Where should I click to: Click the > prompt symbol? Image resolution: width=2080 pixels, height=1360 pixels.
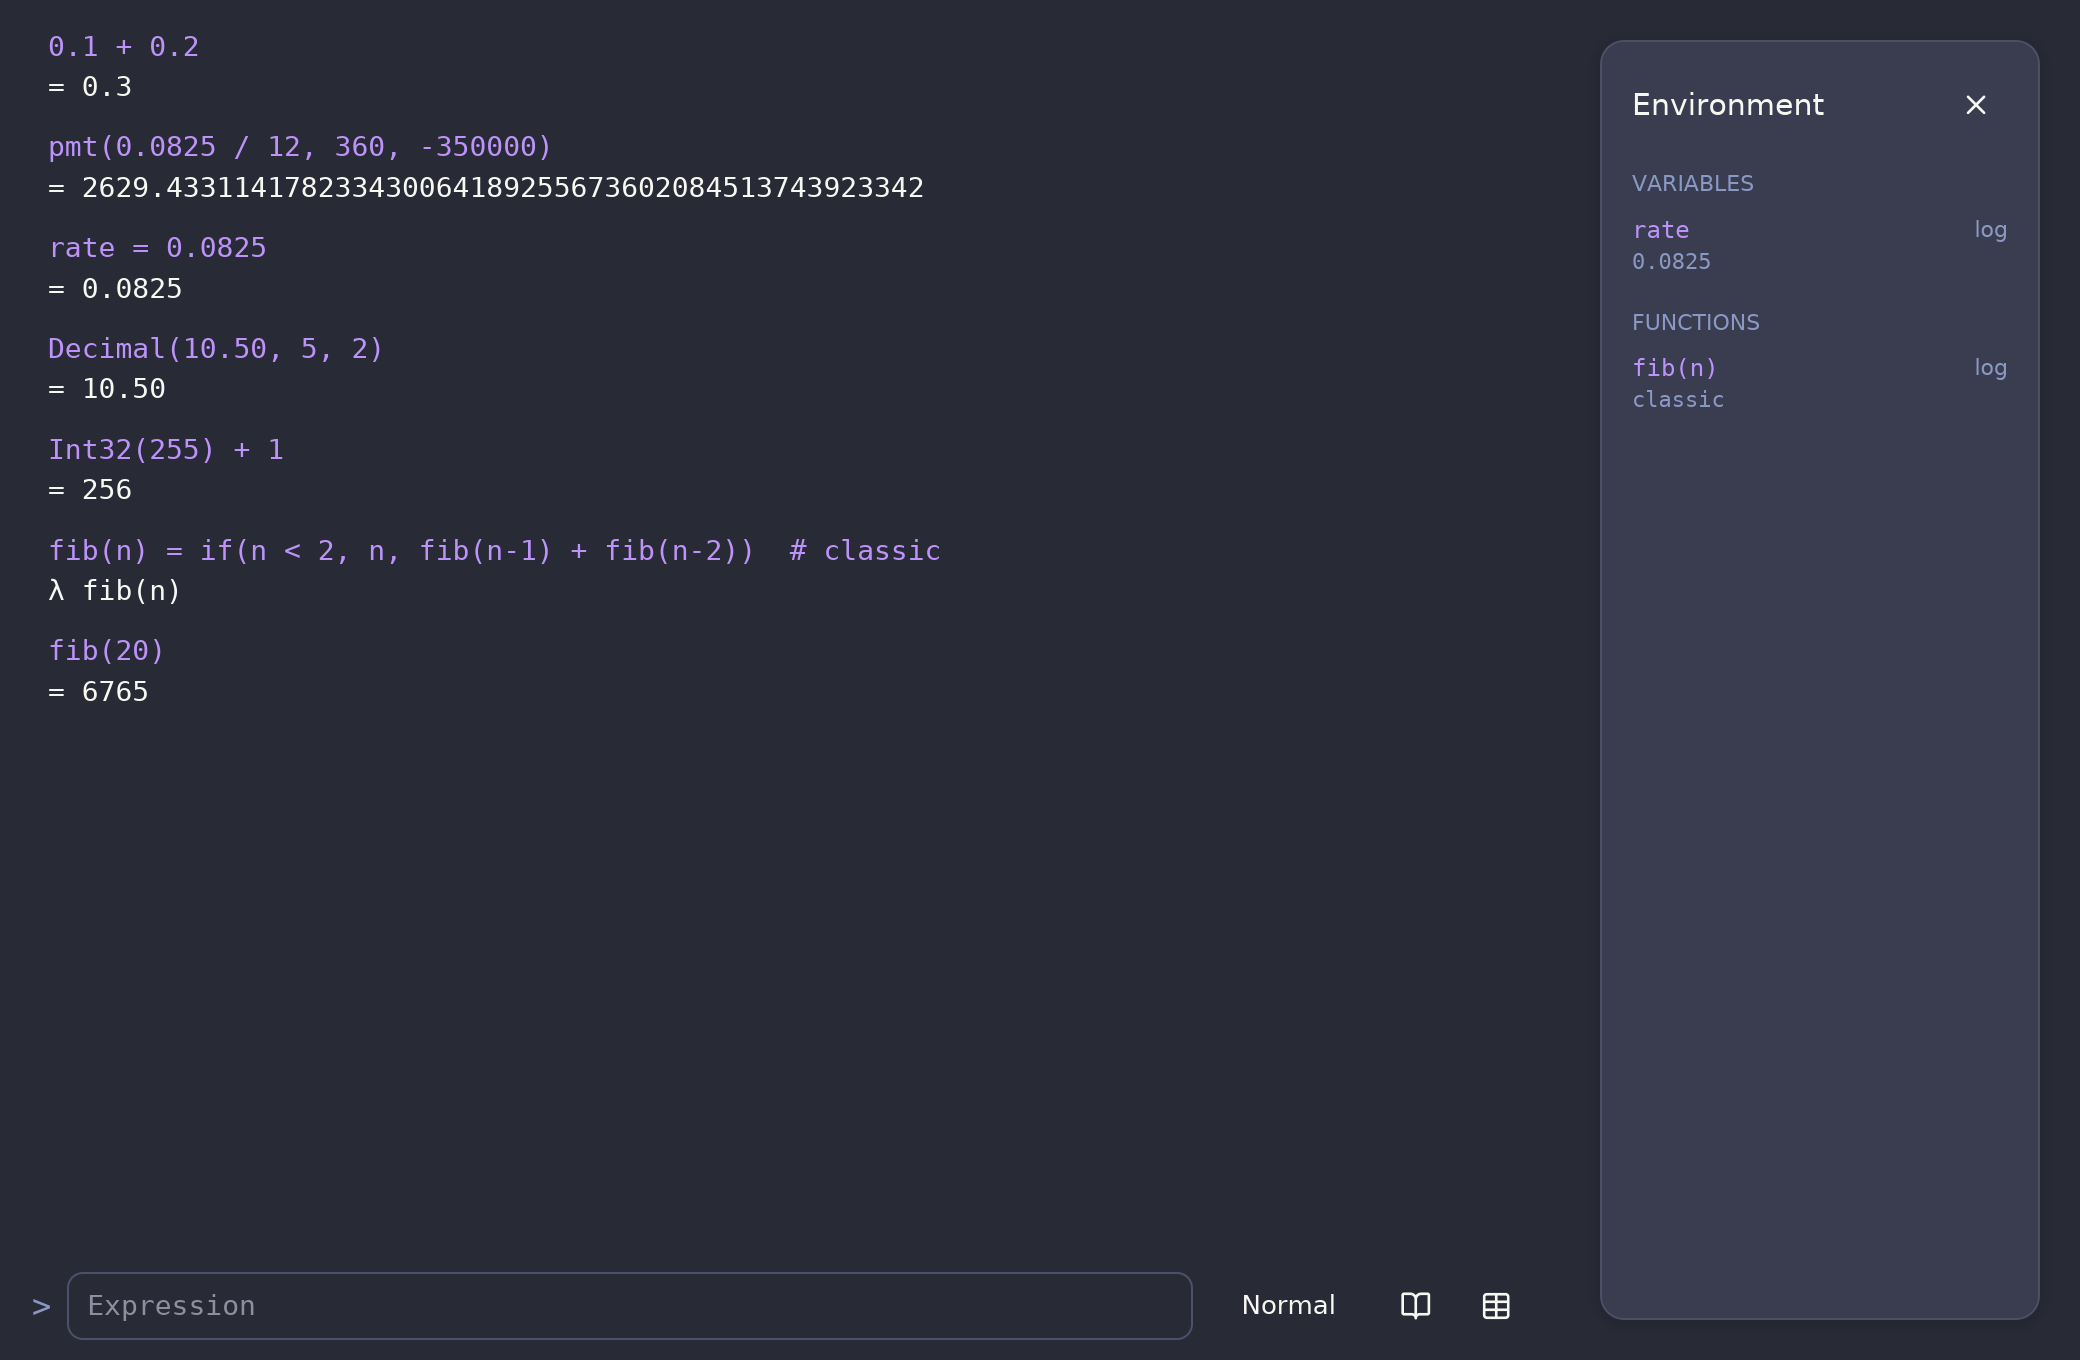pos(41,1307)
